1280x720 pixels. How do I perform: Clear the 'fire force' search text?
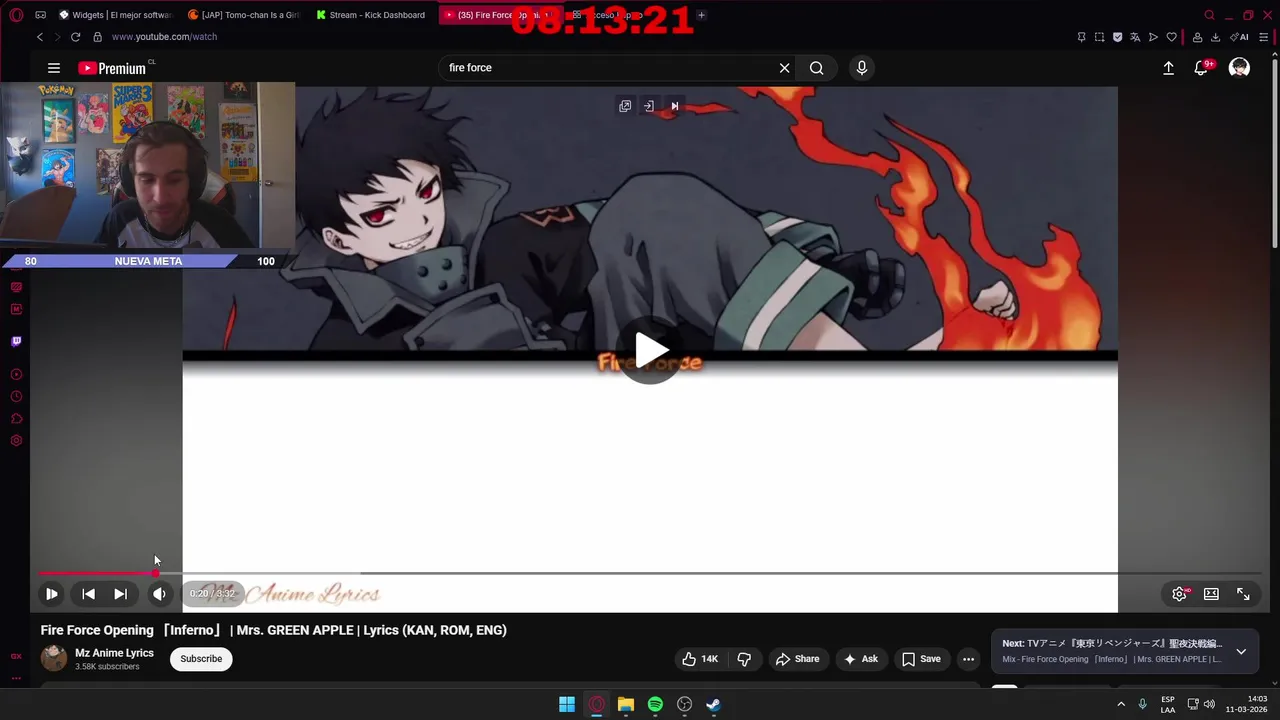coord(785,68)
